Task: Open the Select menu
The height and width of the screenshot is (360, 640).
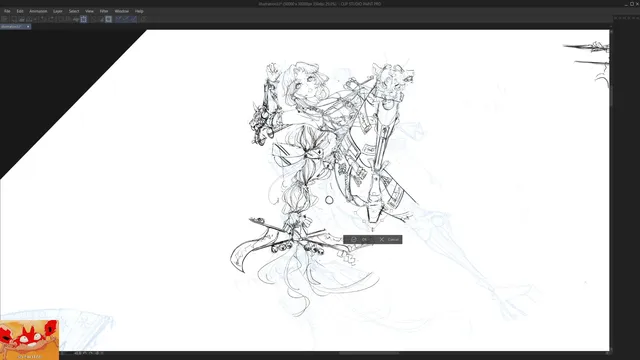Action: [x=74, y=11]
